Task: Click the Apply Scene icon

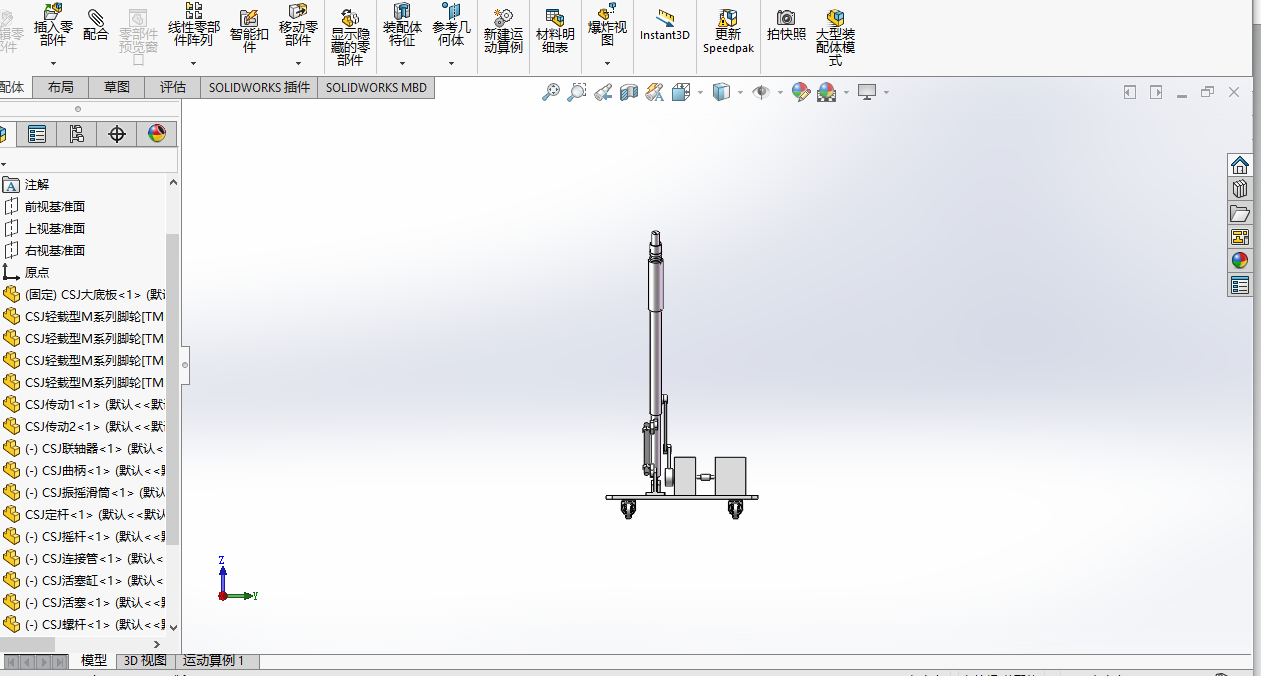Action: 827,92
